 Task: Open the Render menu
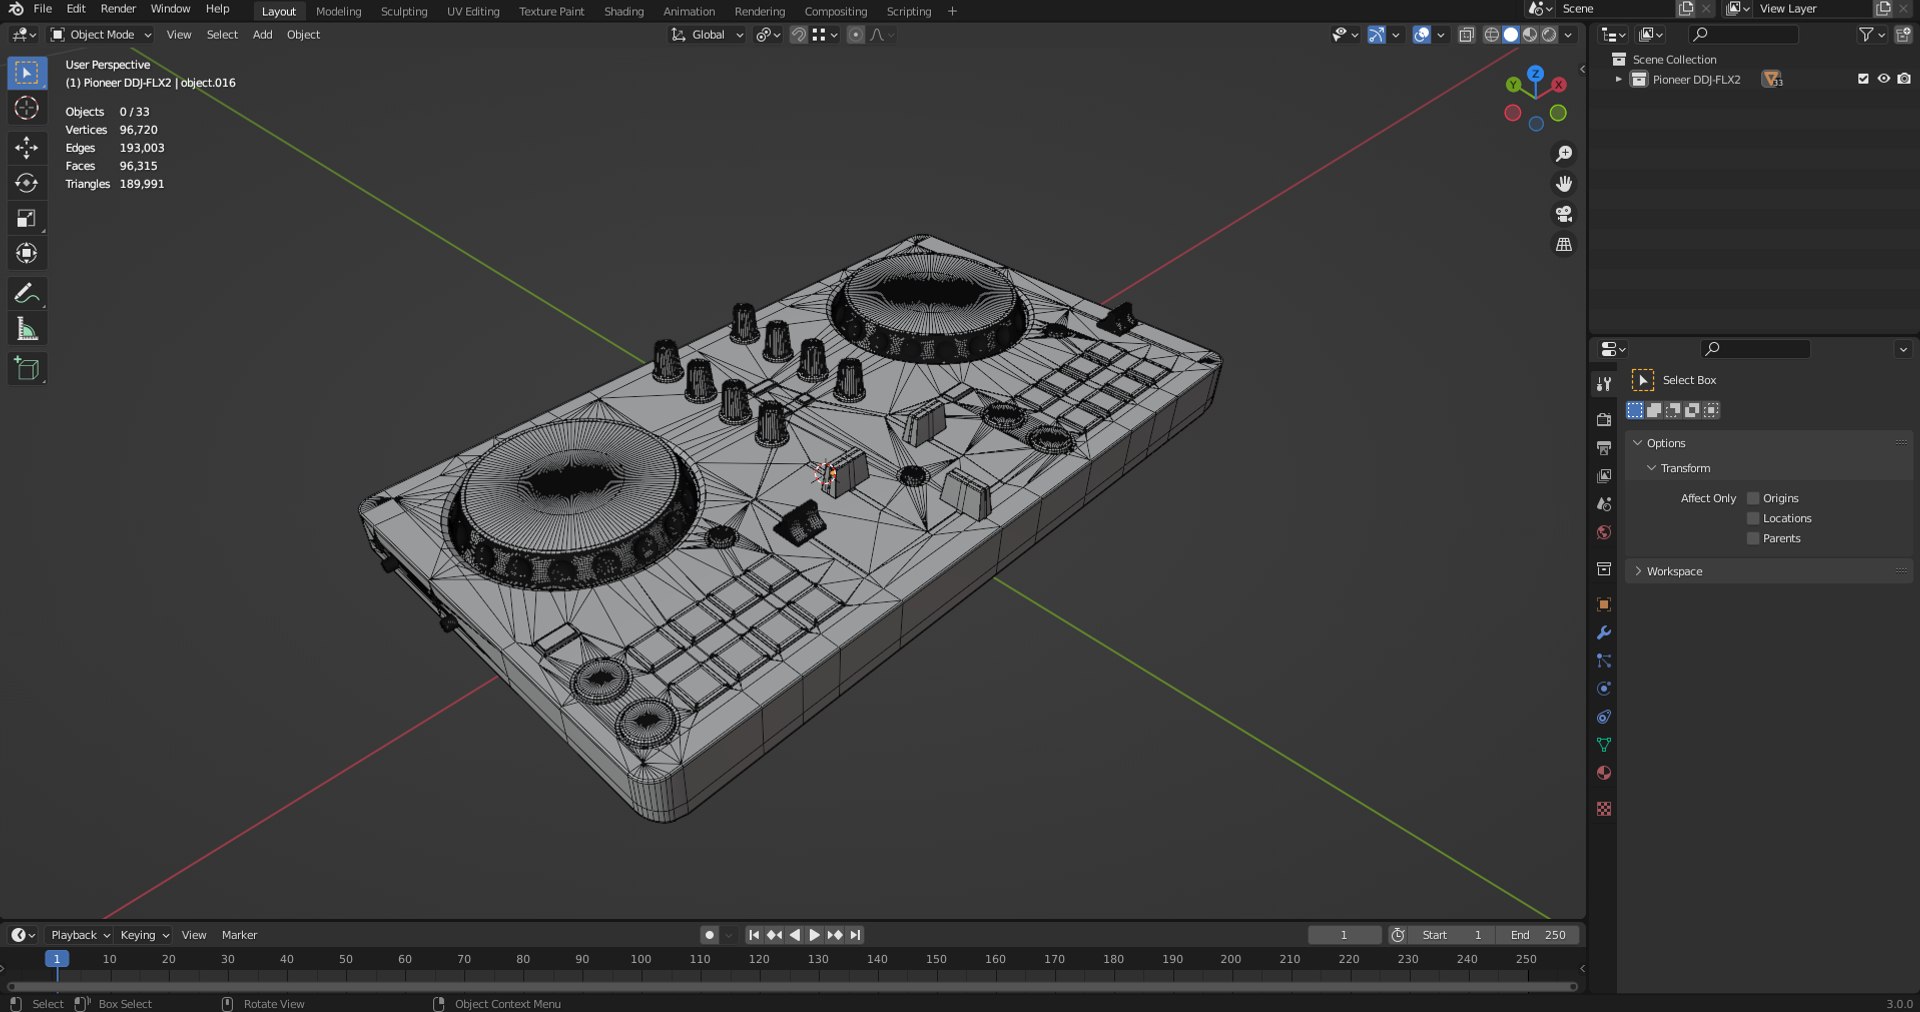click(118, 9)
